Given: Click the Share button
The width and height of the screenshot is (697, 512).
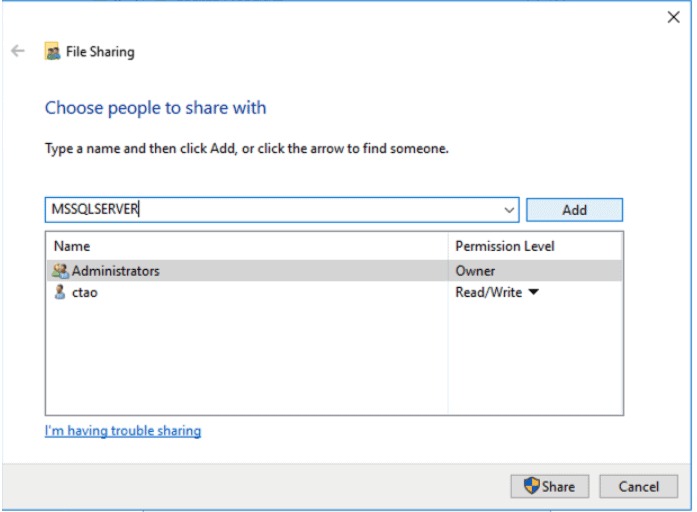Looking at the screenshot, I should click(x=550, y=487).
